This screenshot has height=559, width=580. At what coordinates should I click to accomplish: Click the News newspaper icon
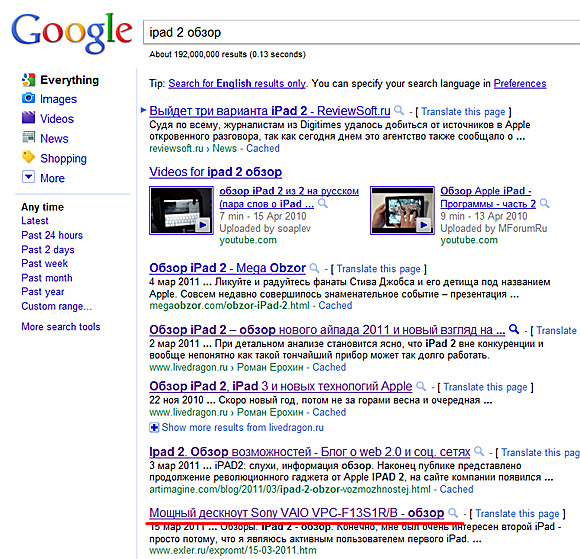click(28, 137)
